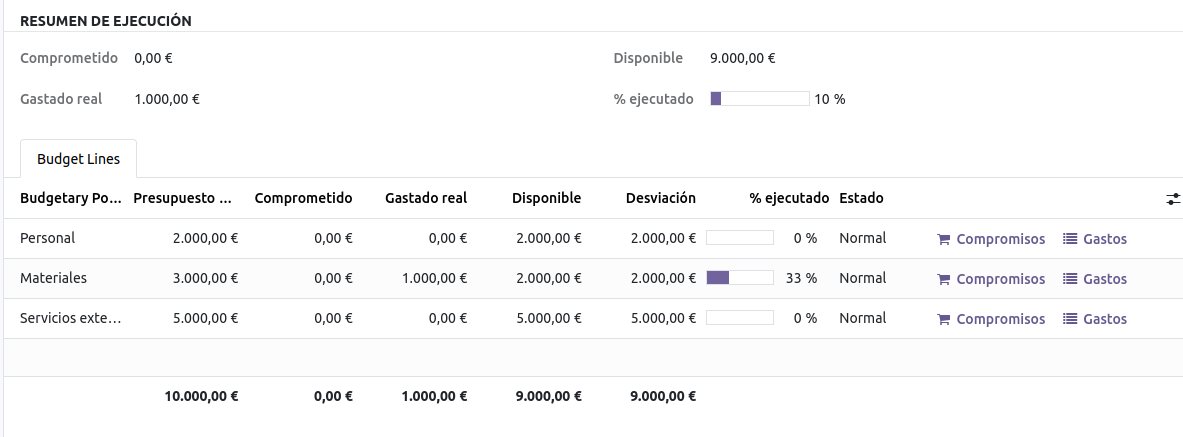Click the 10 % executed label
Image resolution: width=1183 pixels, height=437 pixels.
click(830, 99)
